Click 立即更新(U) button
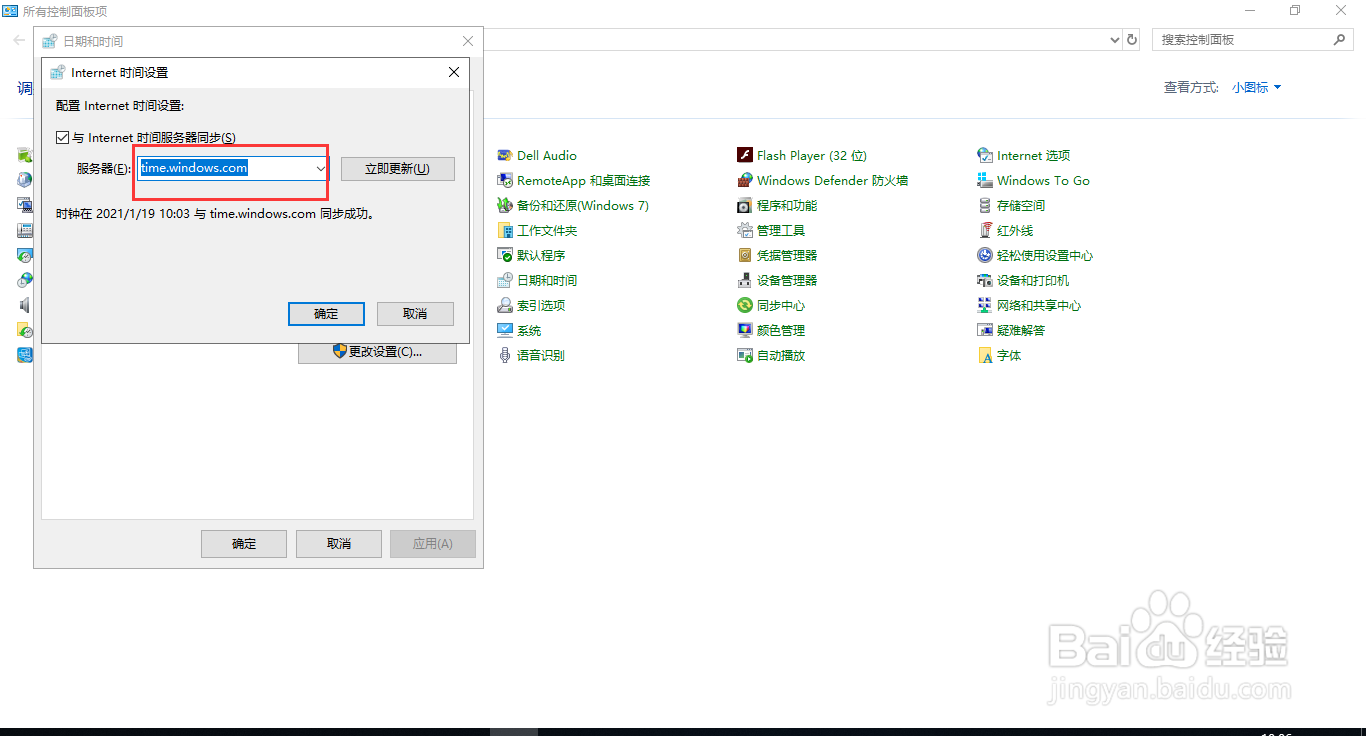 [x=398, y=169]
